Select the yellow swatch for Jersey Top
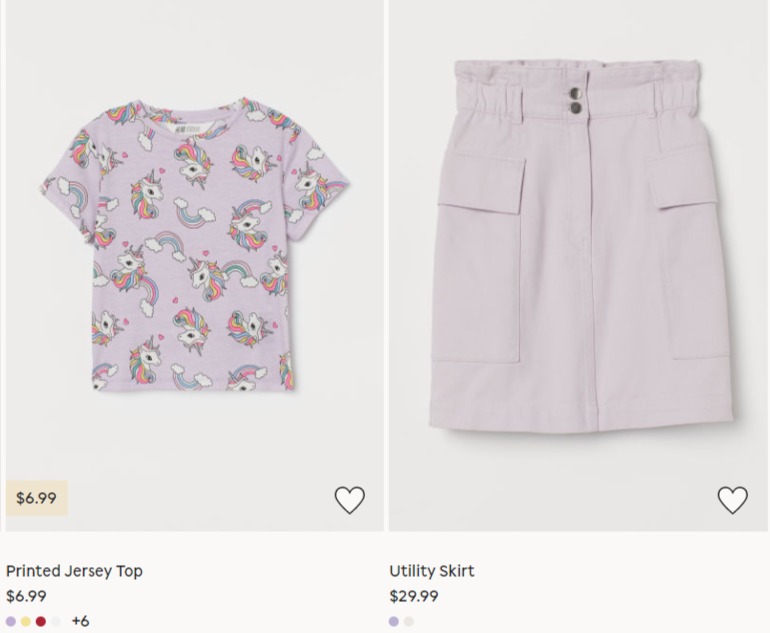The image size is (770, 633). click(x=26, y=622)
